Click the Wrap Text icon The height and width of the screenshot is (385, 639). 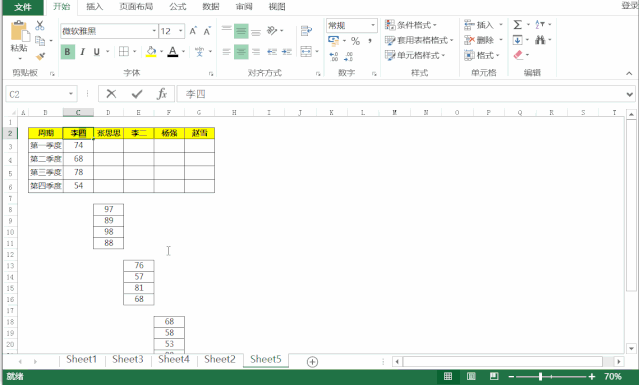[306, 31]
